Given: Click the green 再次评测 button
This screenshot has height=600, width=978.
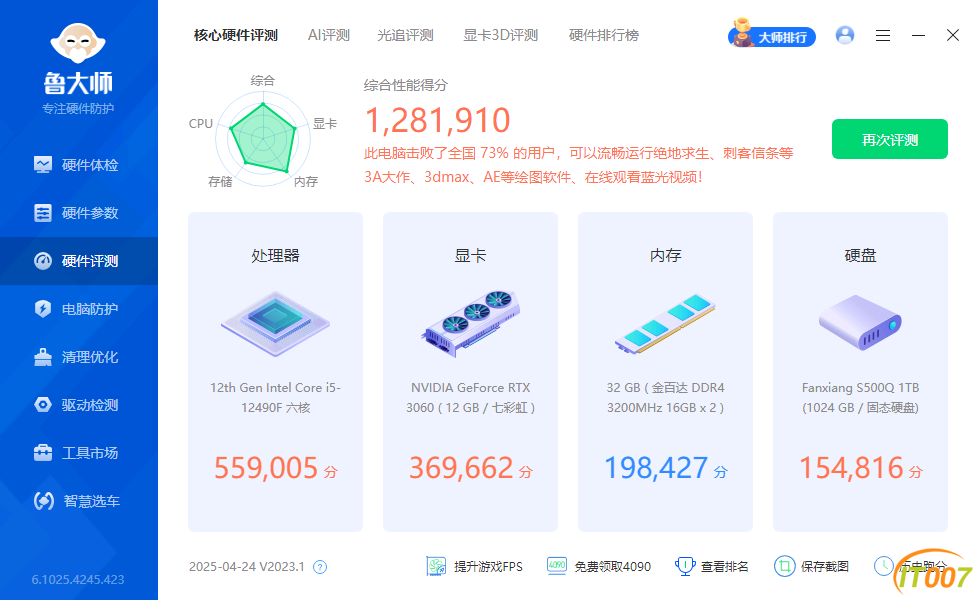Looking at the screenshot, I should 889,139.
